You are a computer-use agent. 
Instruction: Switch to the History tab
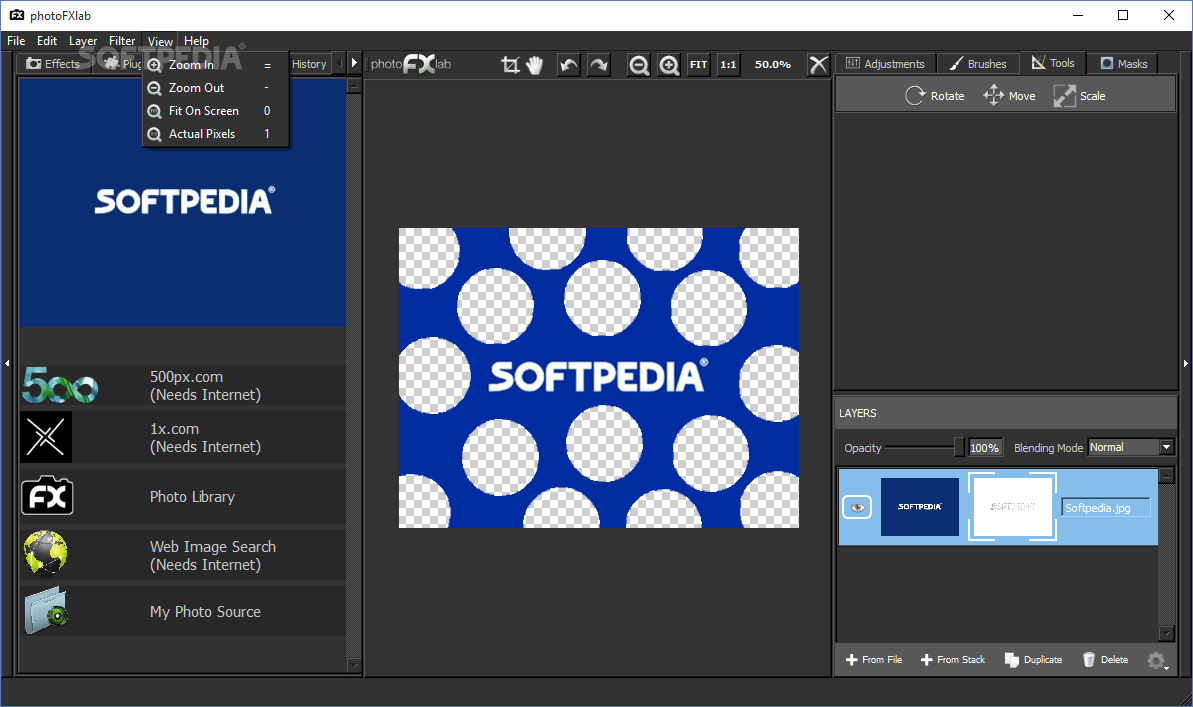tap(309, 64)
